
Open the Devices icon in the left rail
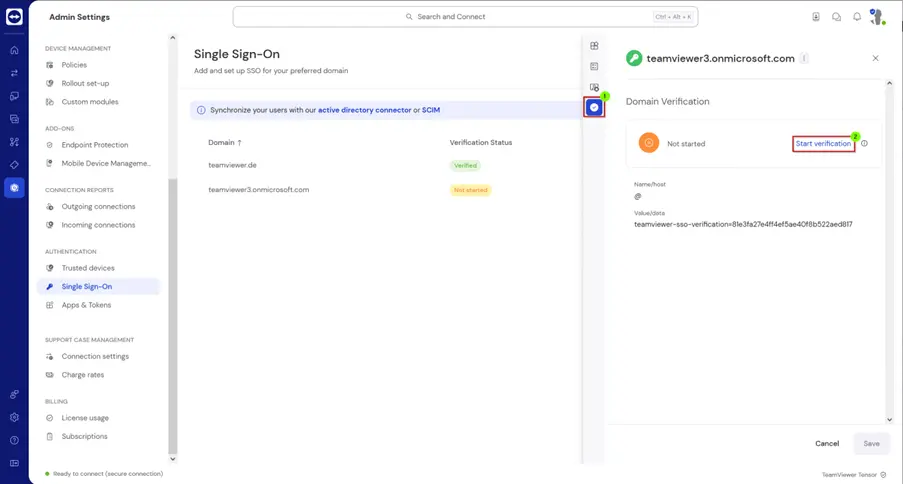point(14,96)
